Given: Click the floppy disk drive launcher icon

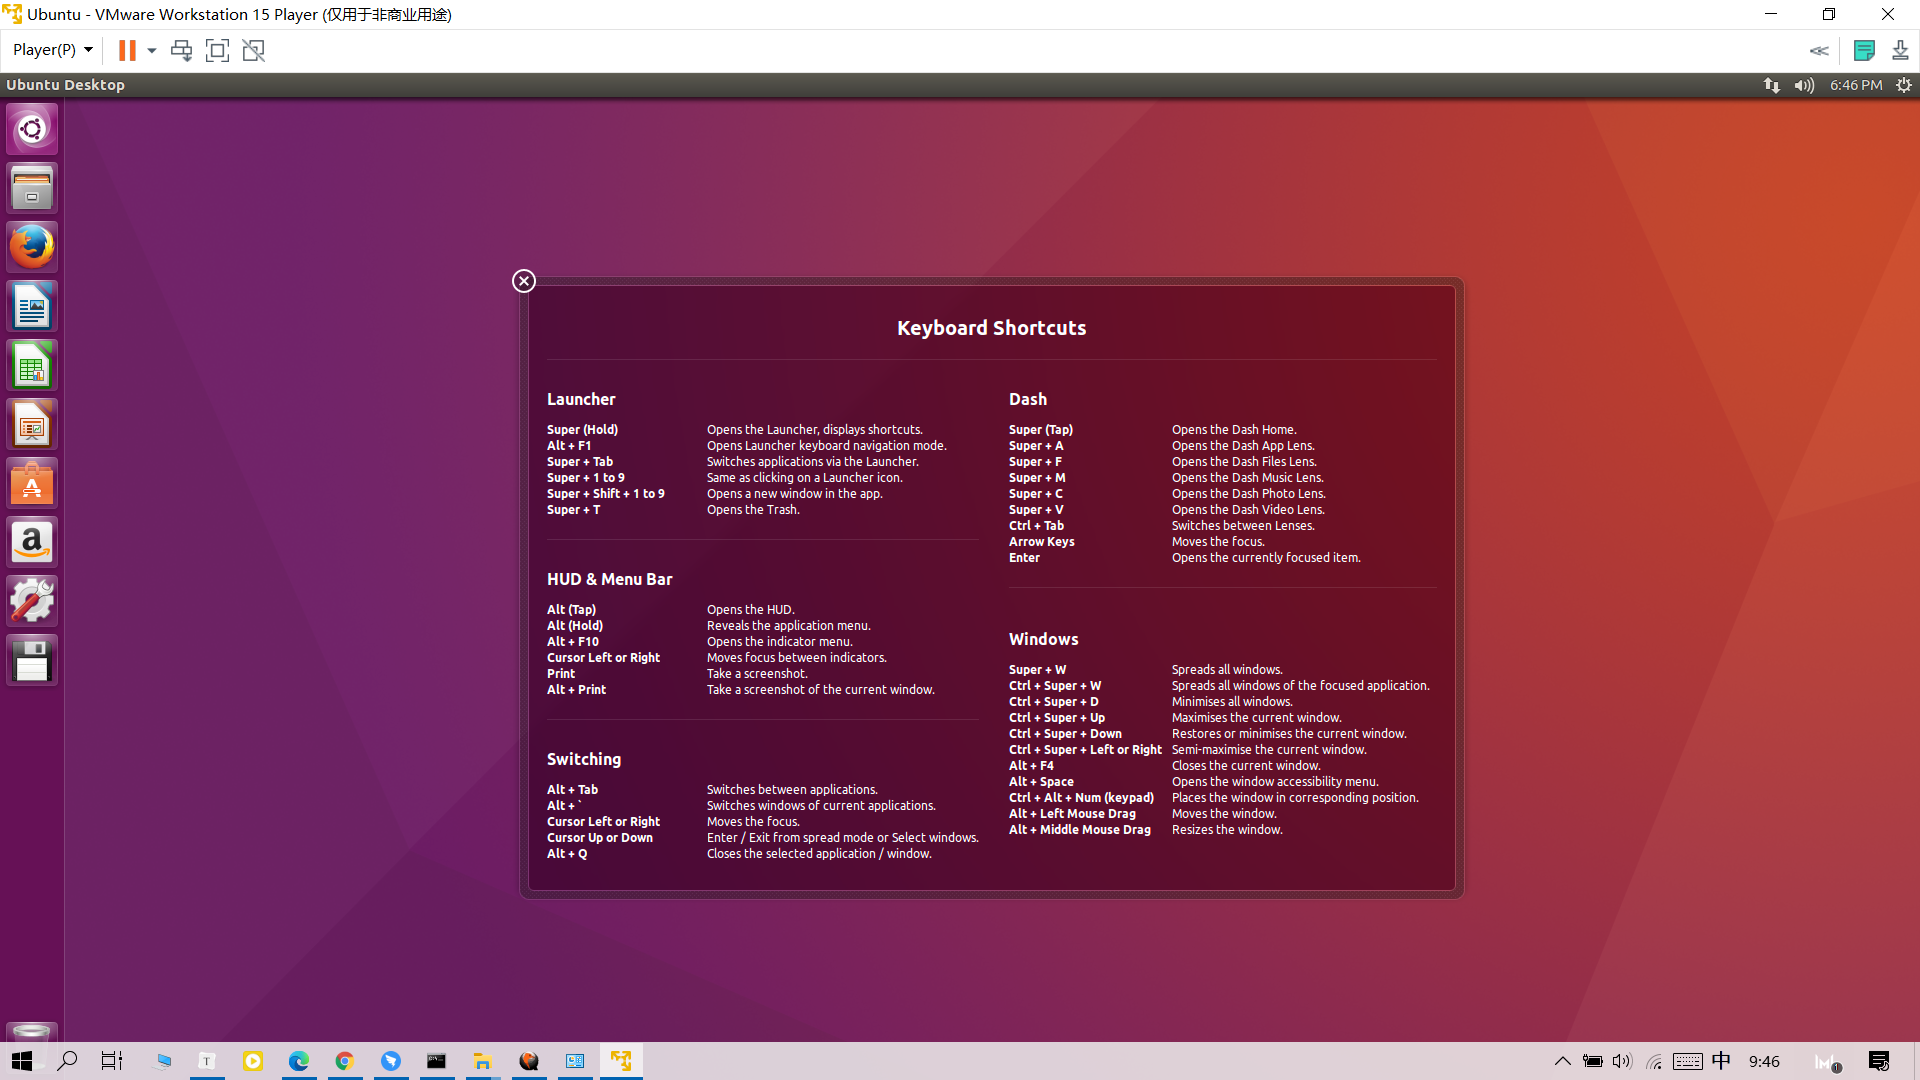Looking at the screenshot, I should pyautogui.click(x=32, y=661).
